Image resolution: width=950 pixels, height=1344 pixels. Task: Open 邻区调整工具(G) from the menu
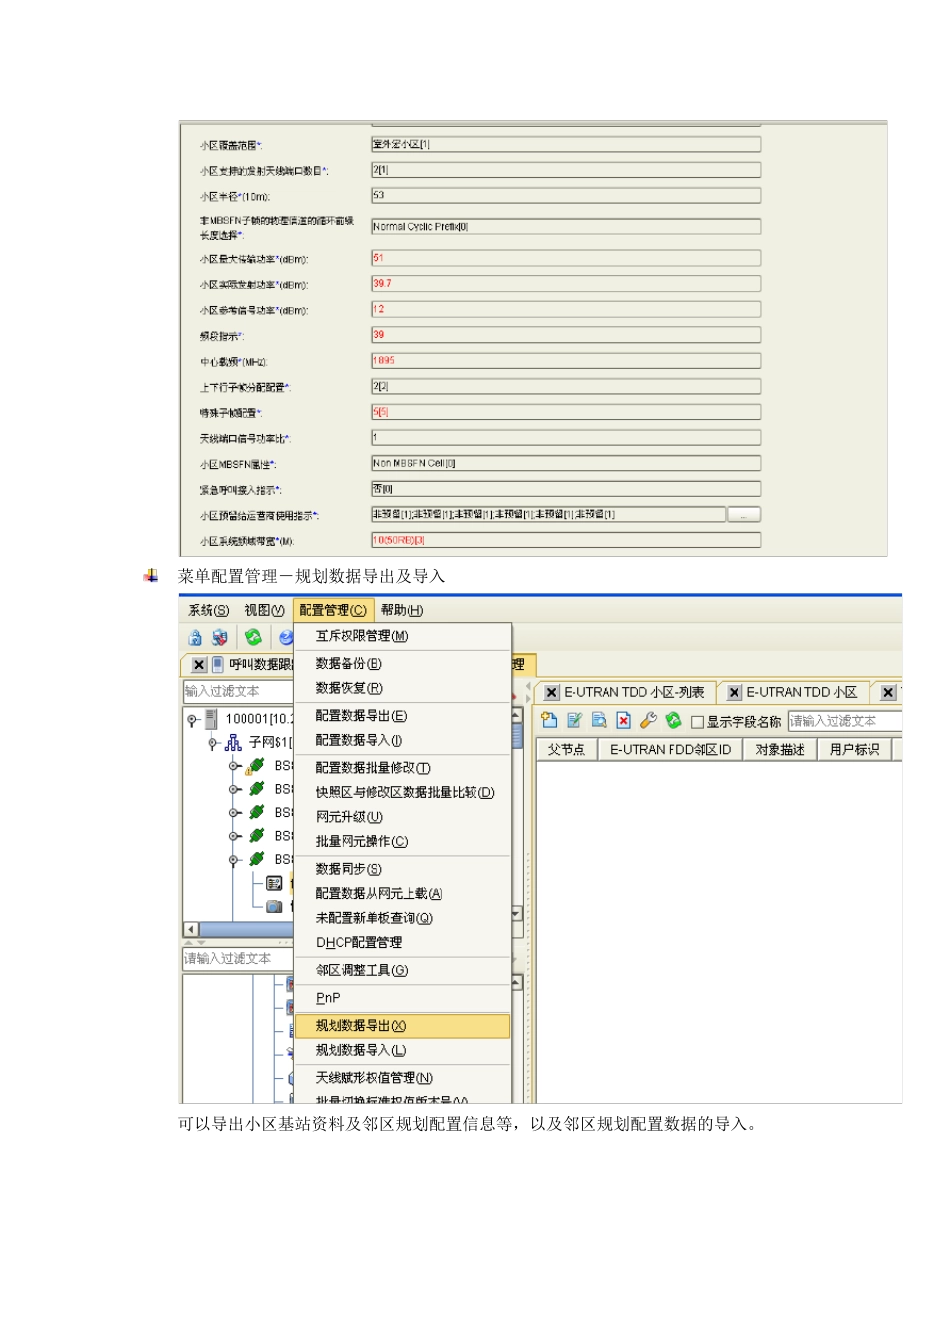(402, 970)
